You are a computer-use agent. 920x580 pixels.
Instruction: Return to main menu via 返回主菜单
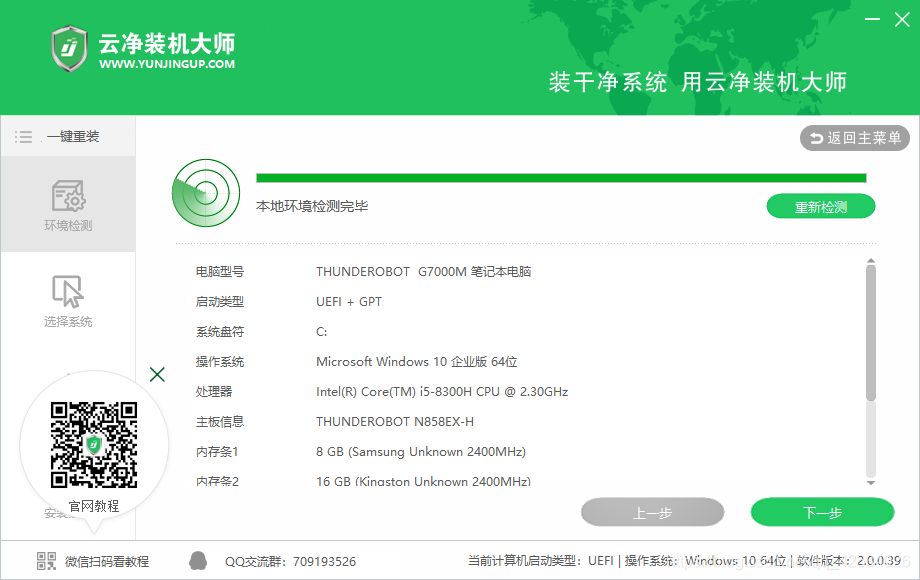[x=855, y=138]
